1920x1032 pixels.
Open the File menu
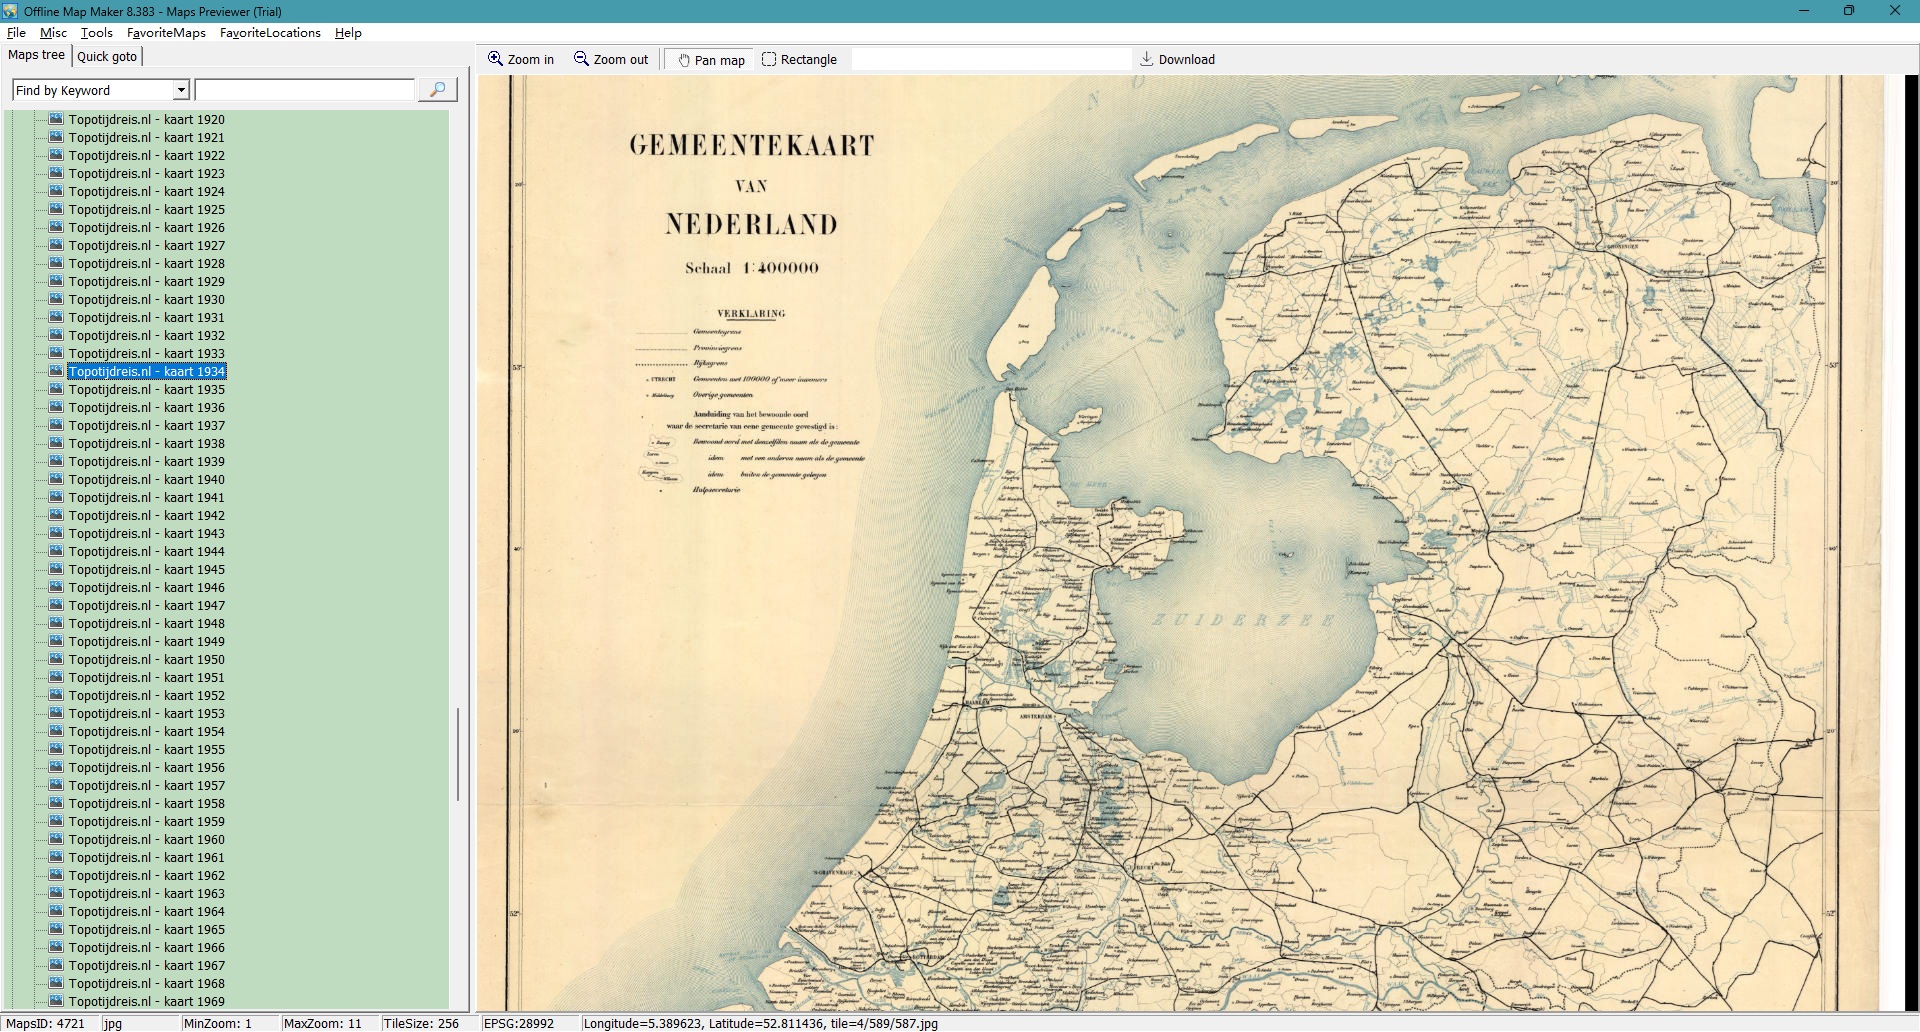click(x=16, y=33)
